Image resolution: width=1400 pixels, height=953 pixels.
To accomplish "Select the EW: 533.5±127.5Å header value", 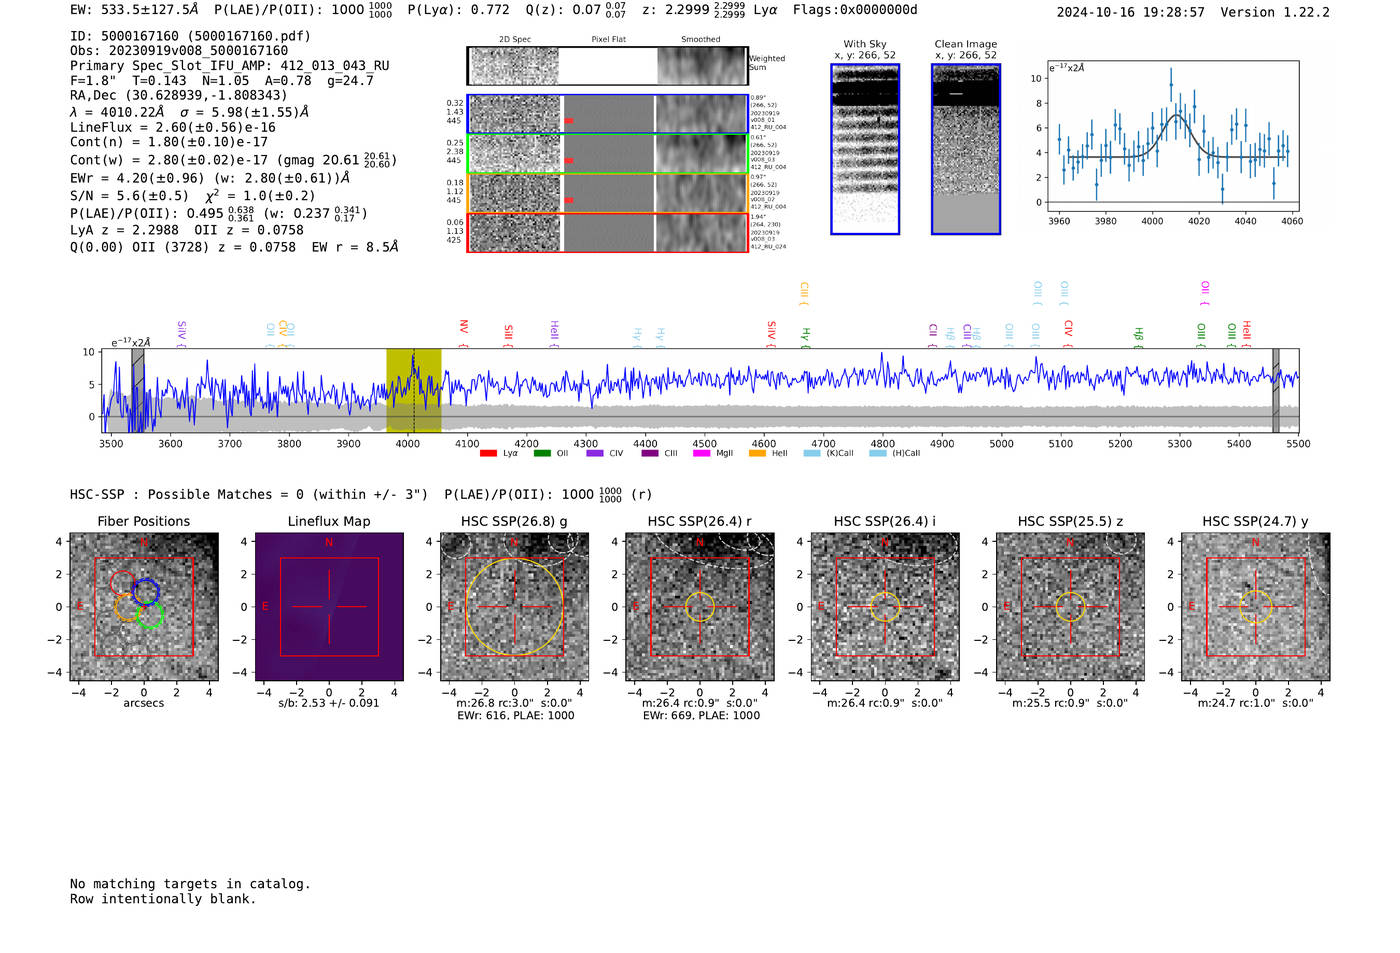I will point(134,10).
